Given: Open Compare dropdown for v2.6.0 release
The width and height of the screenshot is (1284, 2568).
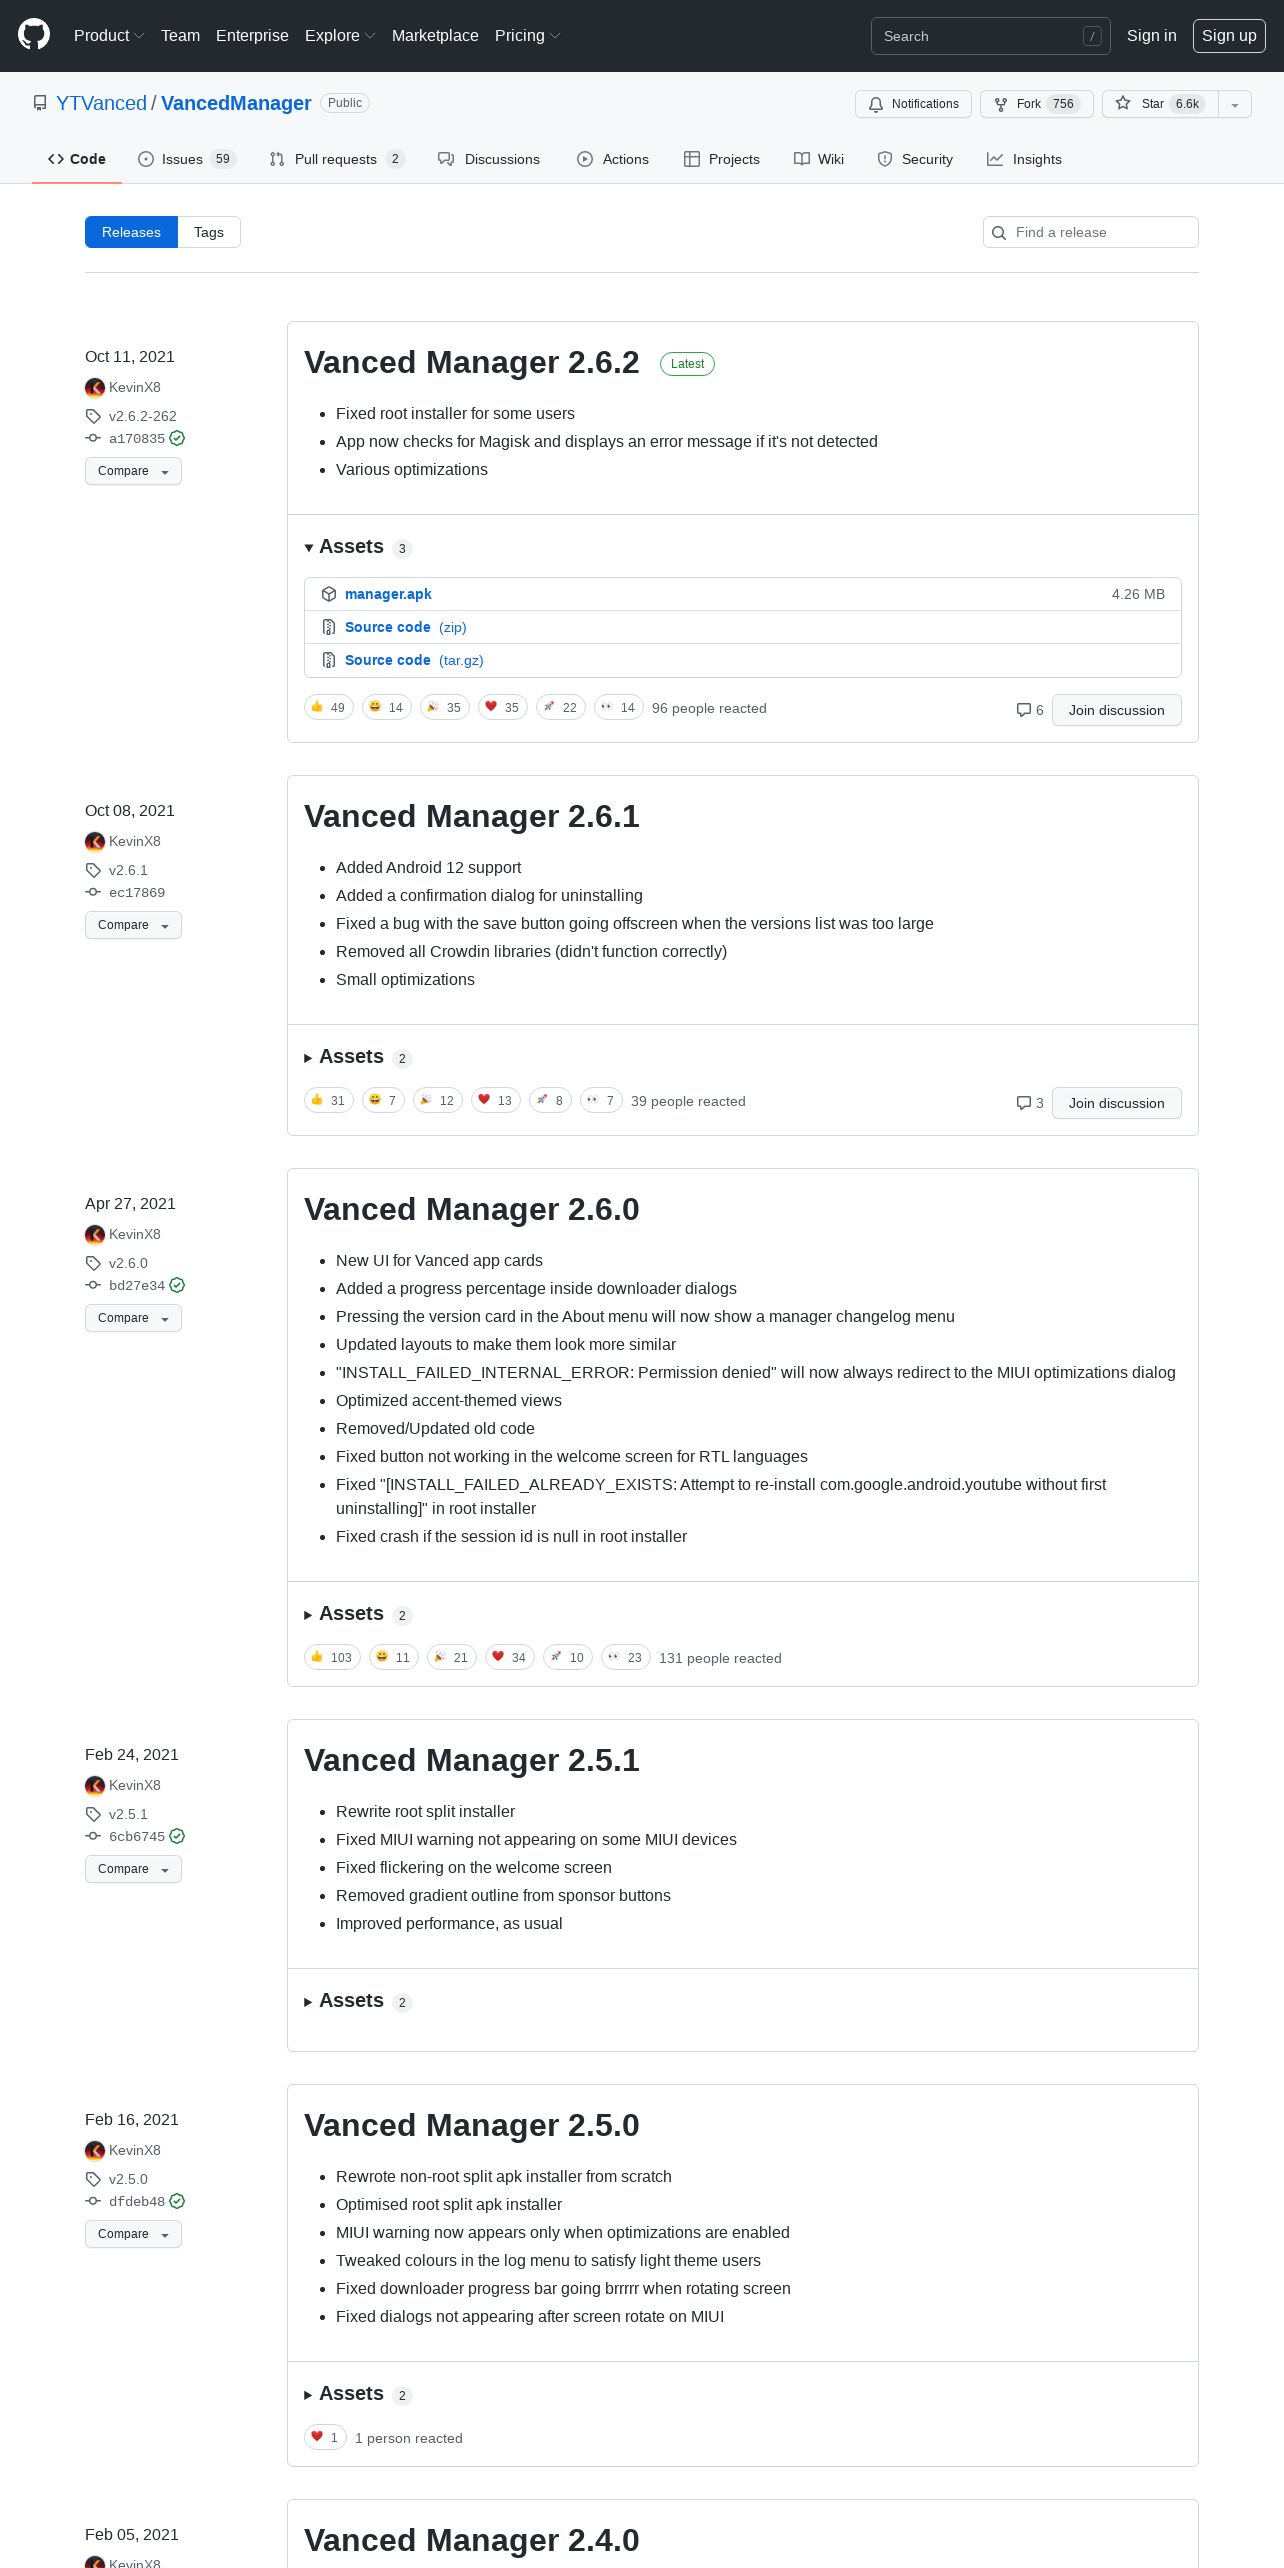Looking at the screenshot, I should click(x=133, y=1318).
